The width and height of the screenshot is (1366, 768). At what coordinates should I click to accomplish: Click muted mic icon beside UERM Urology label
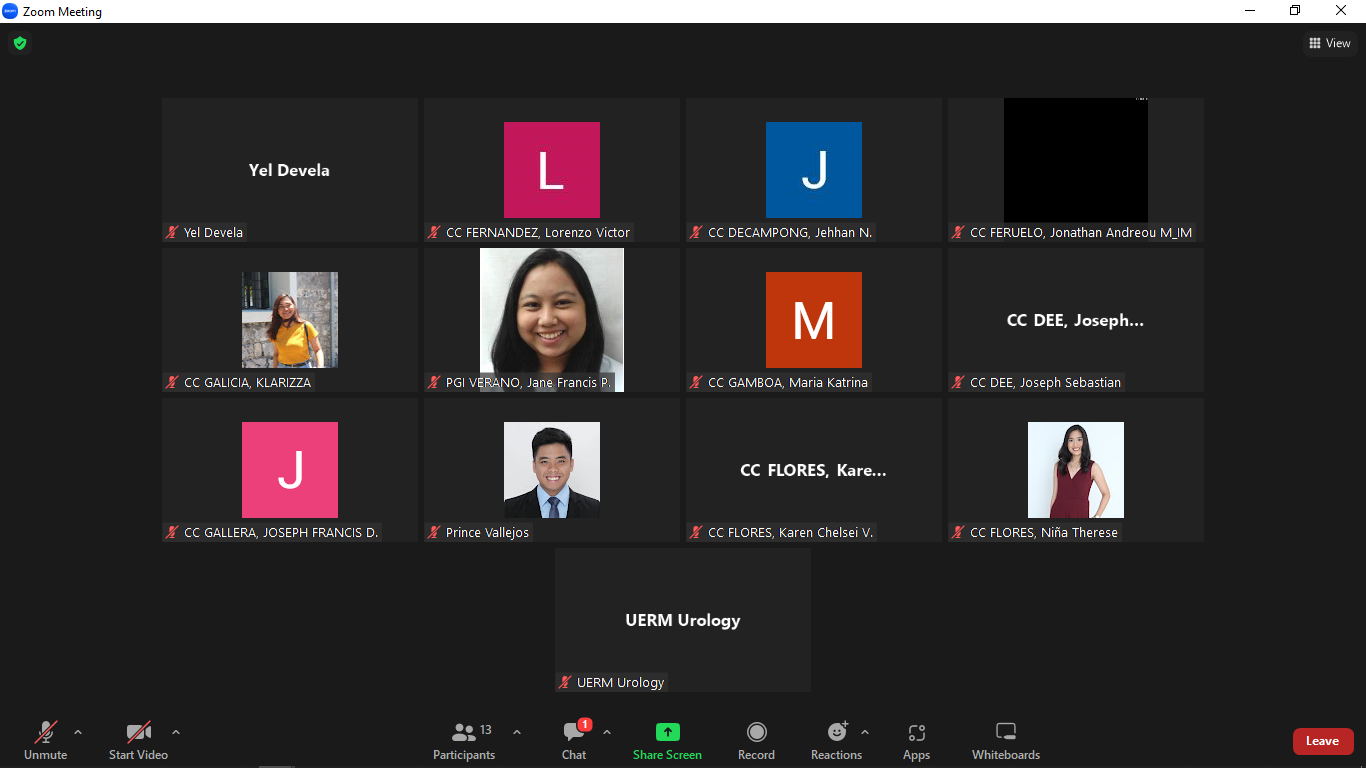[566, 682]
